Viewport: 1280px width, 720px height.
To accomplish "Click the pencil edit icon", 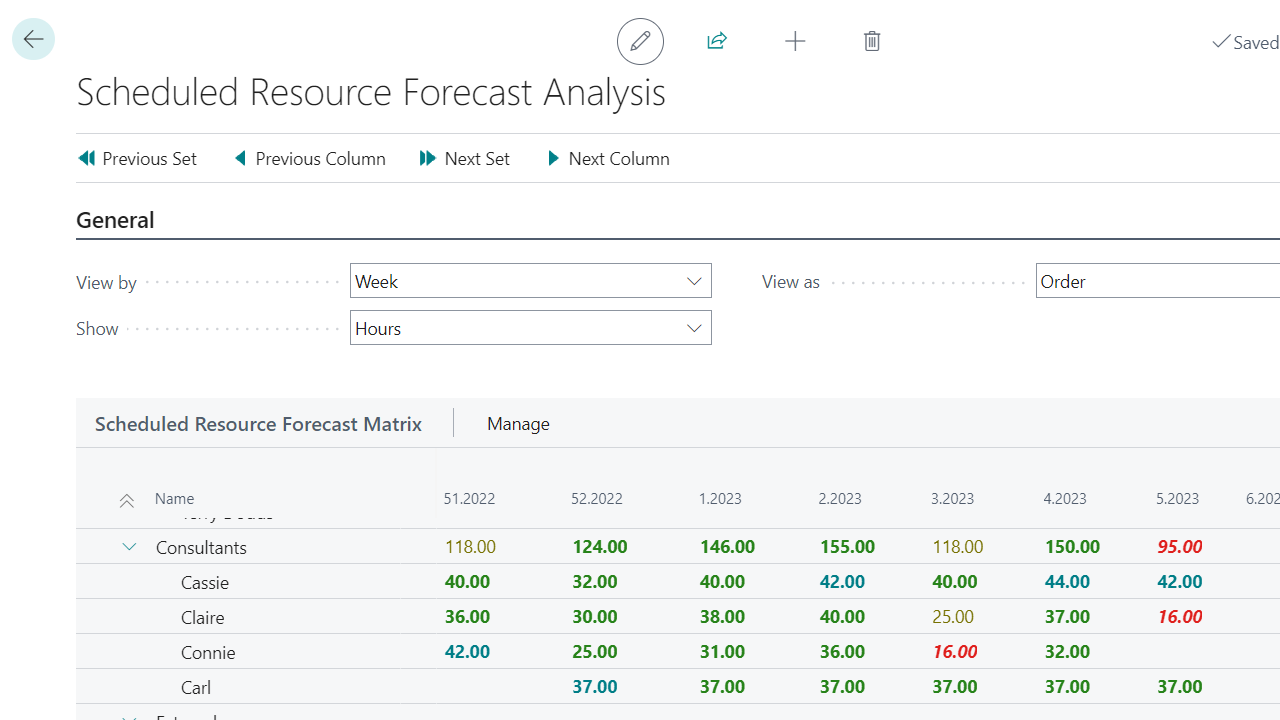I will pos(640,41).
